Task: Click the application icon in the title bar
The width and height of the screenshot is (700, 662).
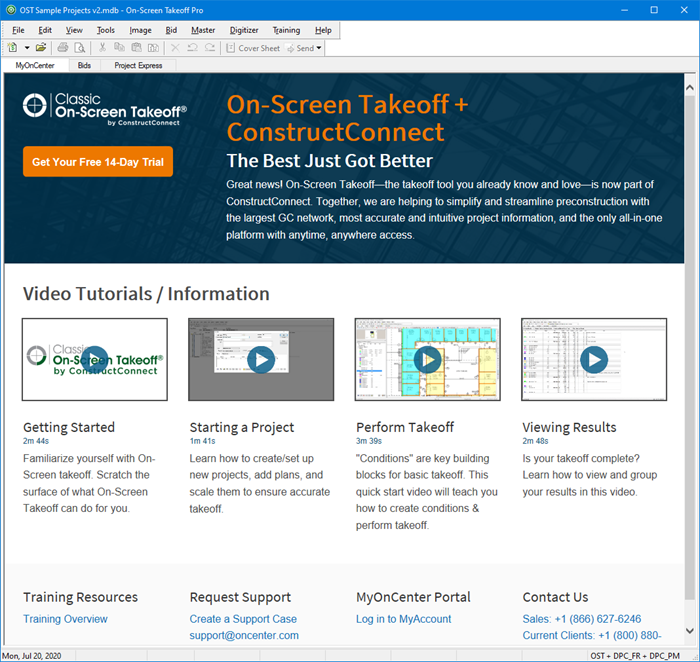Action: [11, 10]
